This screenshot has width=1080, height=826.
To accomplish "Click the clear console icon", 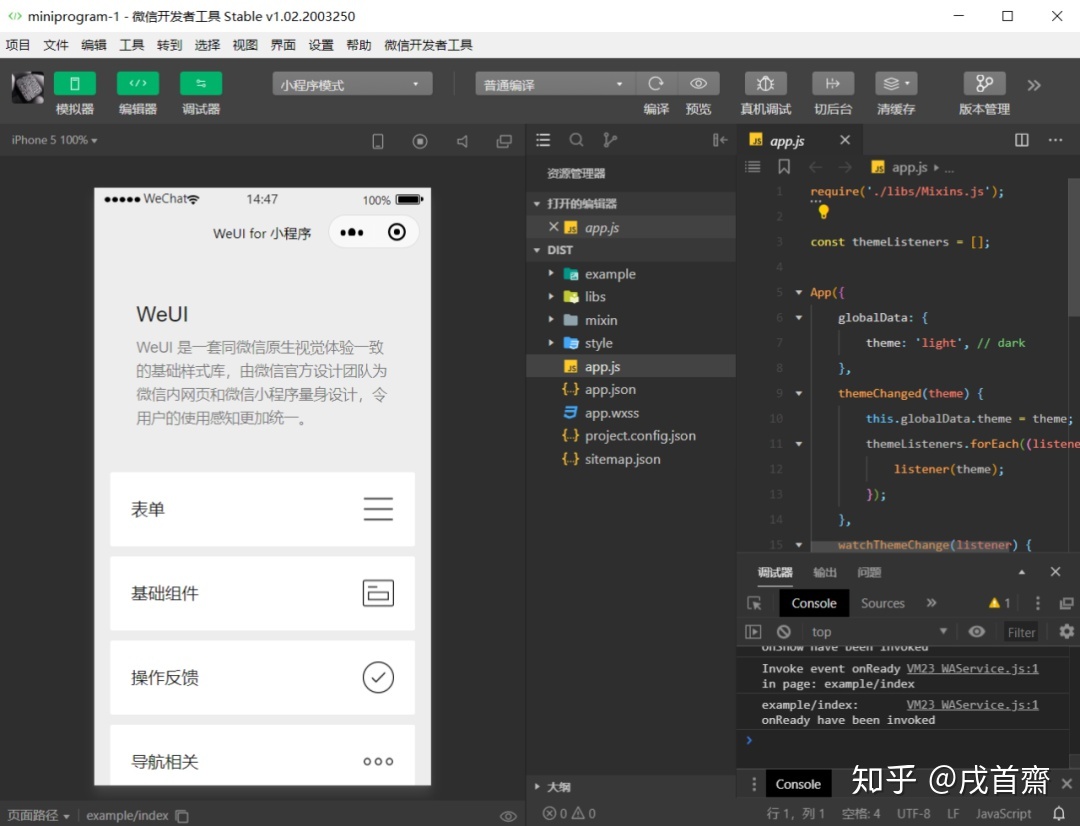I will pyautogui.click(x=784, y=632).
